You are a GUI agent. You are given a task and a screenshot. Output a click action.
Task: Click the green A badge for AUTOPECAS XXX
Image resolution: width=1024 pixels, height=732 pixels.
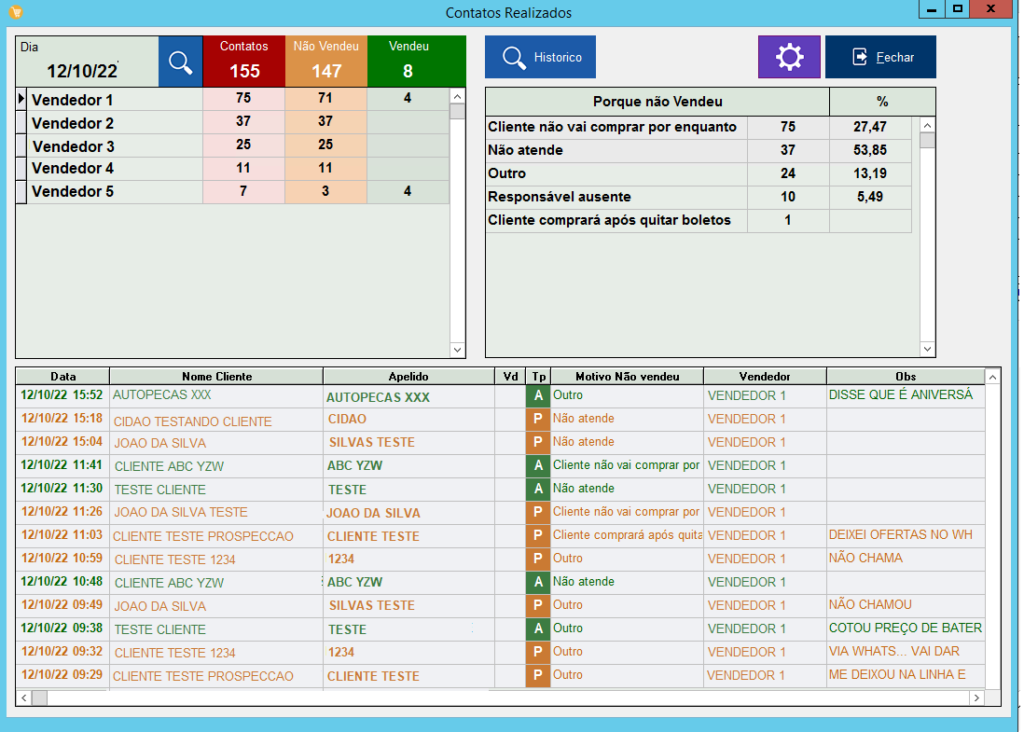538,396
